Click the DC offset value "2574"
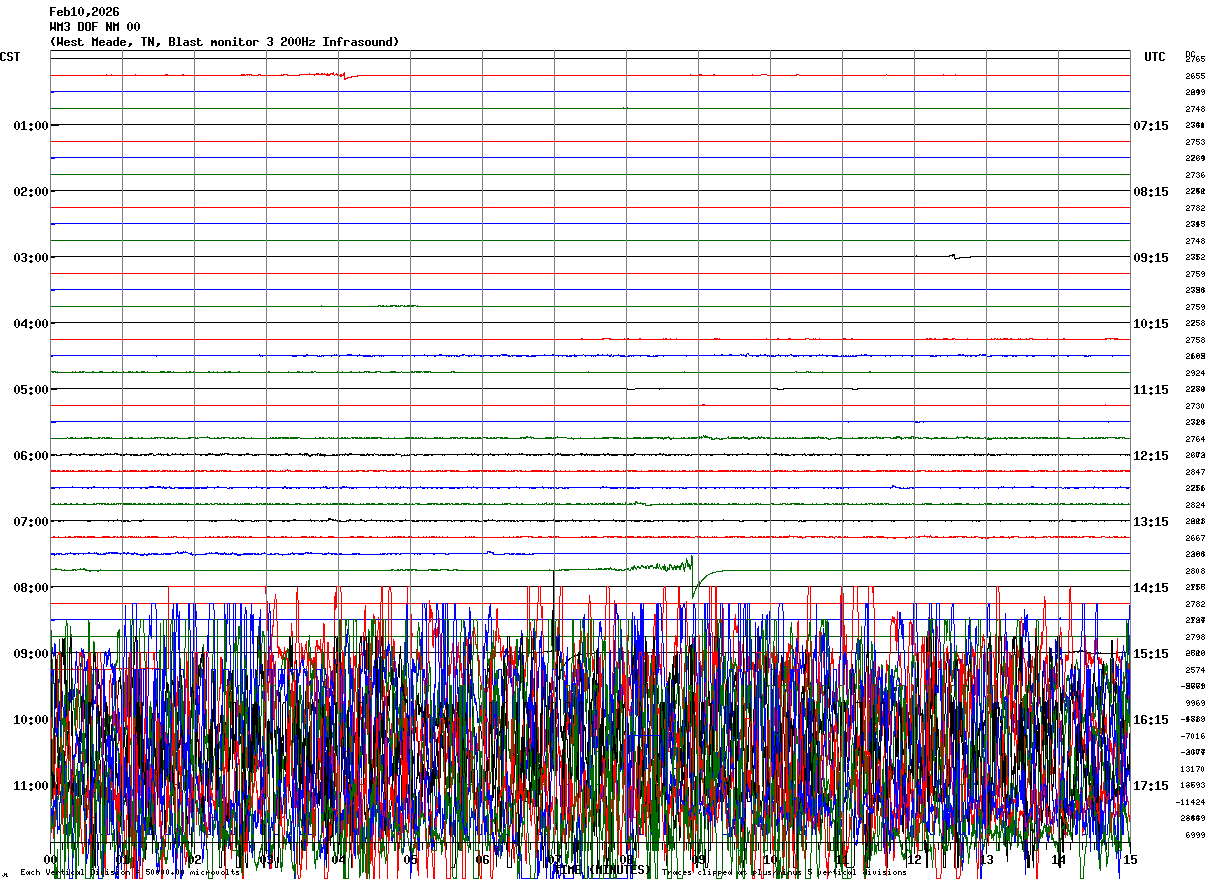The height and width of the screenshot is (886, 1210). (x=1195, y=670)
